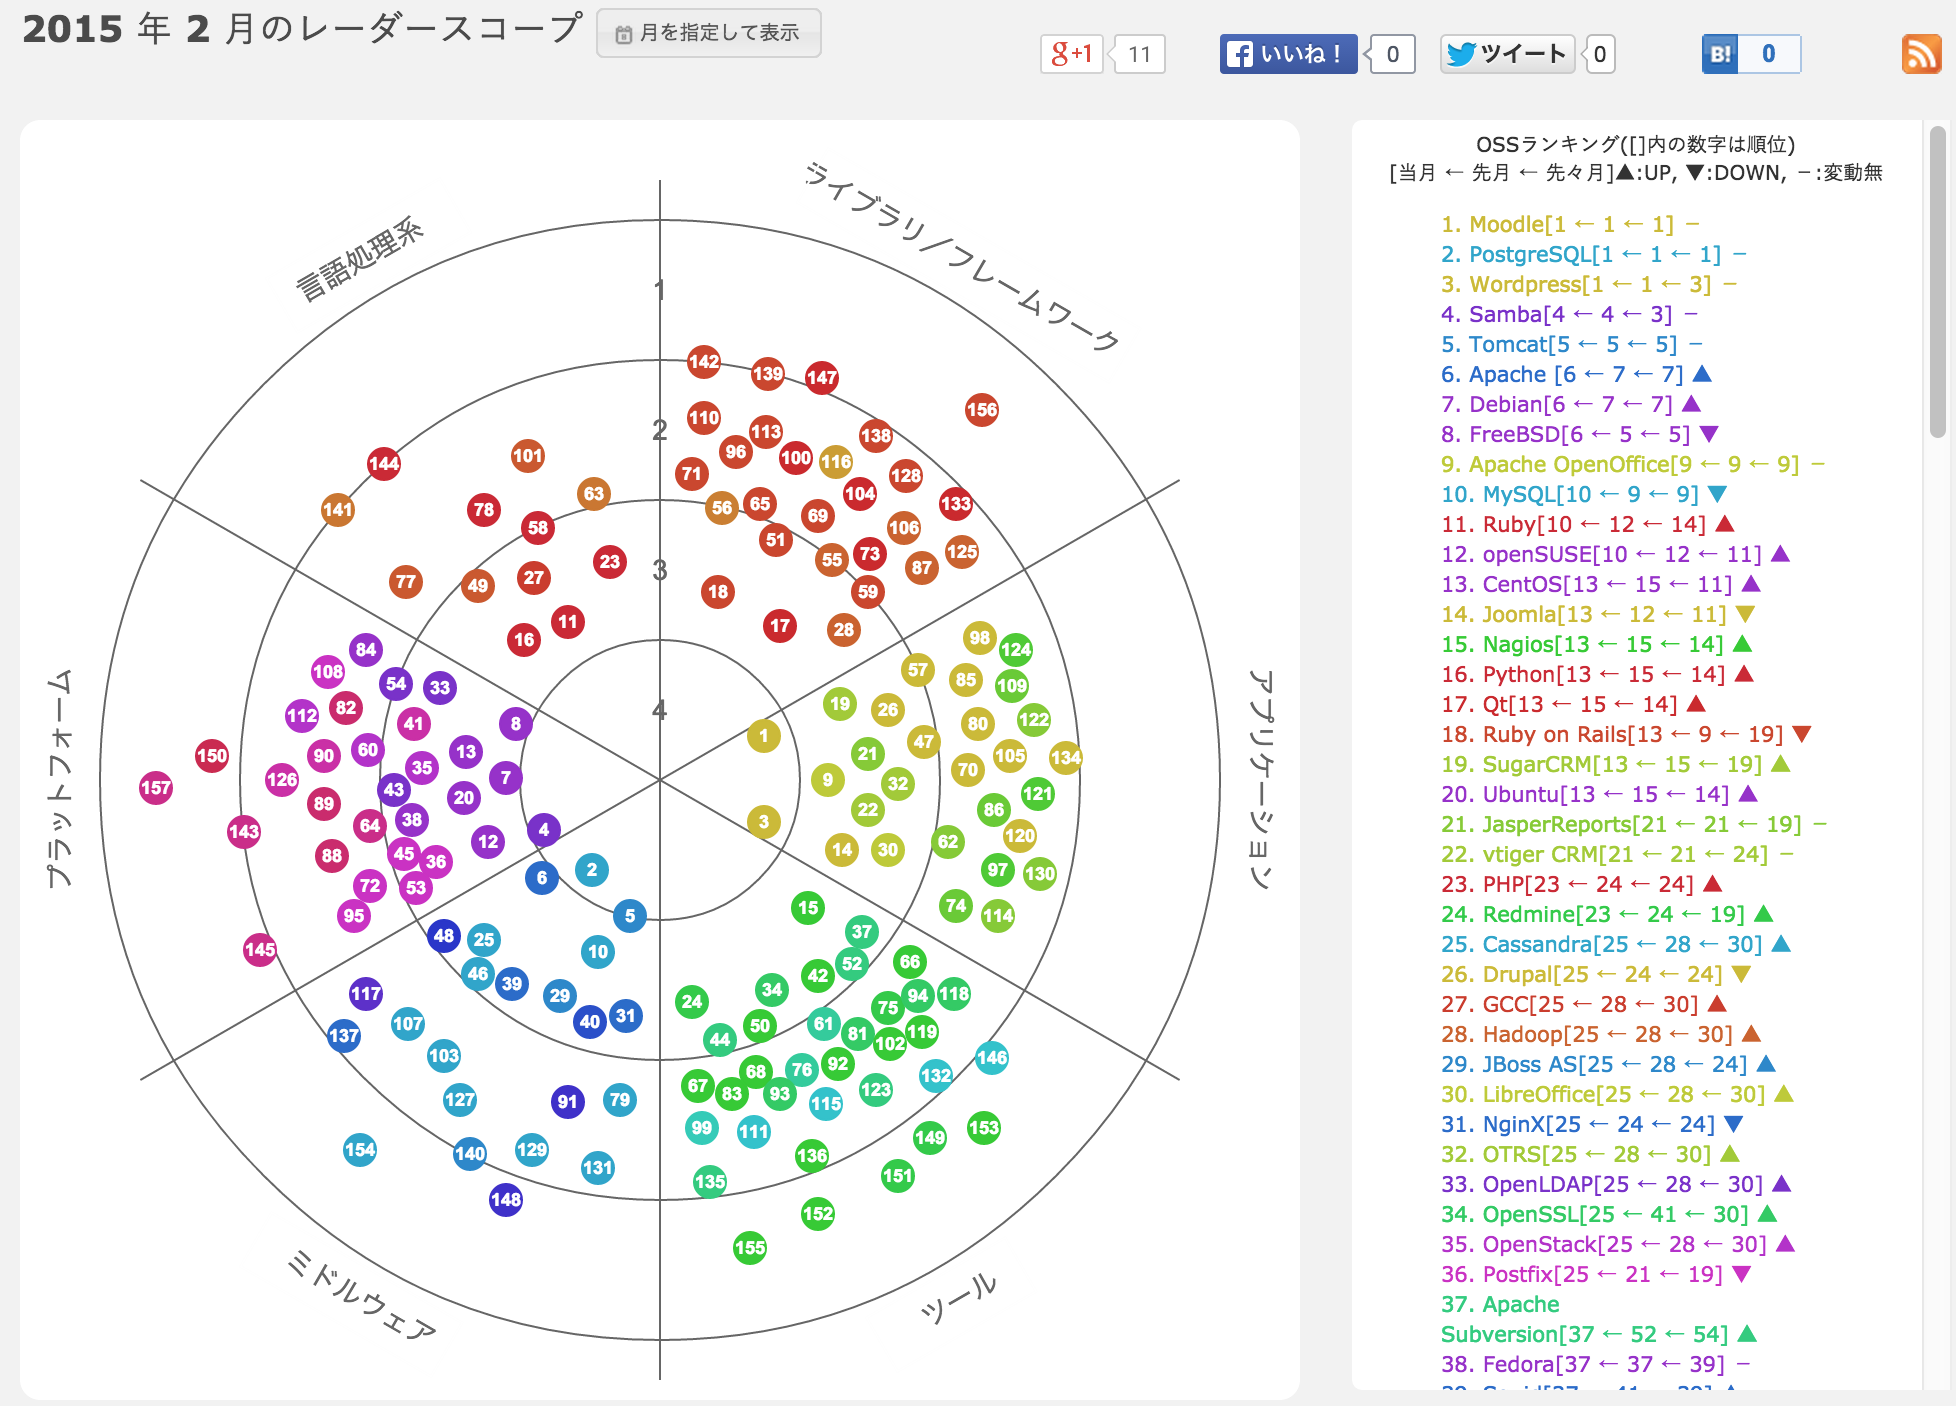
Task: Click the orange RSS feed icon
Action: tap(1920, 54)
